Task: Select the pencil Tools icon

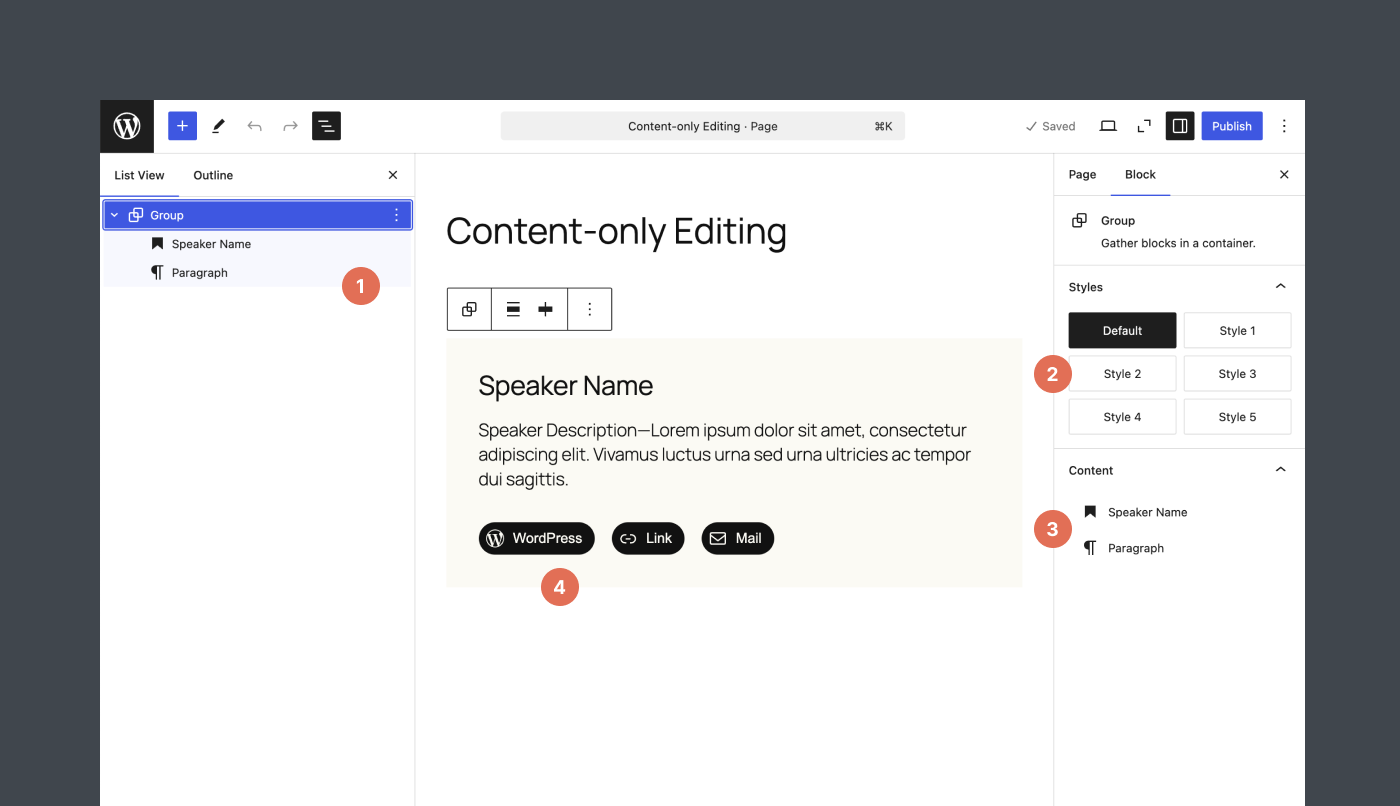Action: pos(219,126)
